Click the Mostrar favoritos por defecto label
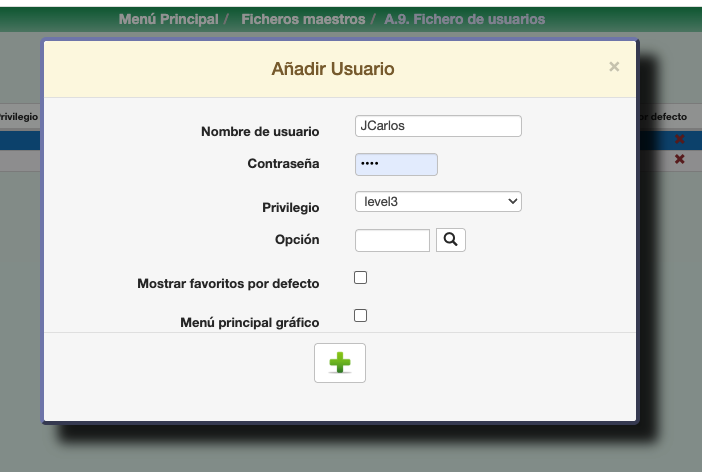 [x=228, y=284]
